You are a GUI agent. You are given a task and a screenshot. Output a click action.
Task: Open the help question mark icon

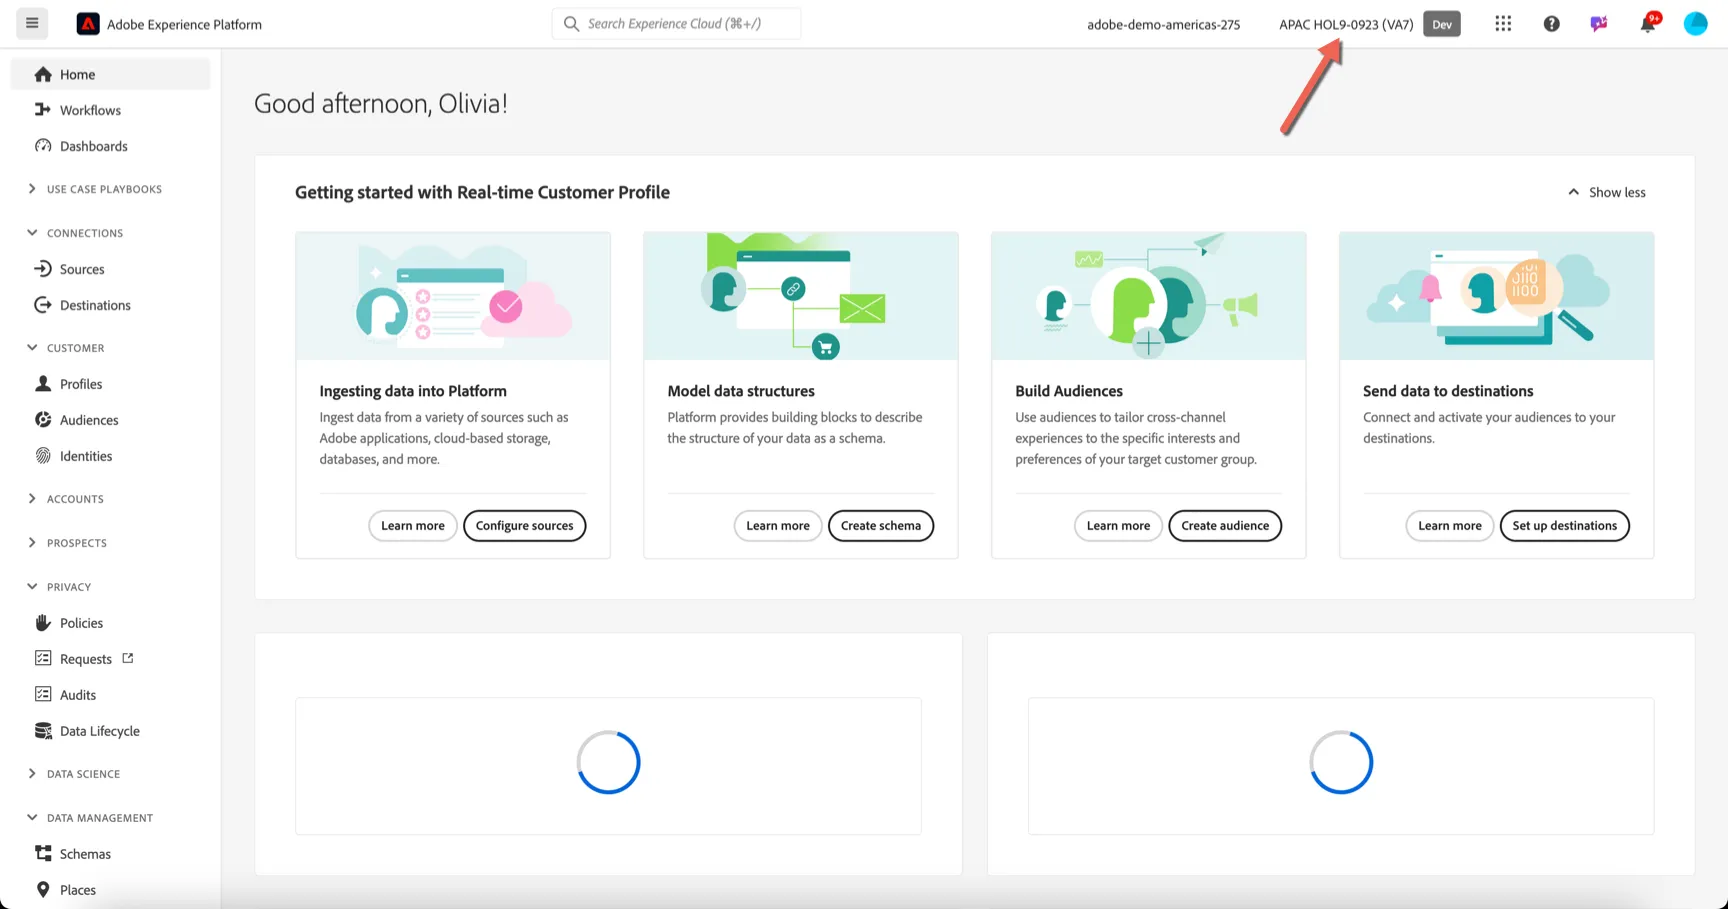(x=1551, y=24)
